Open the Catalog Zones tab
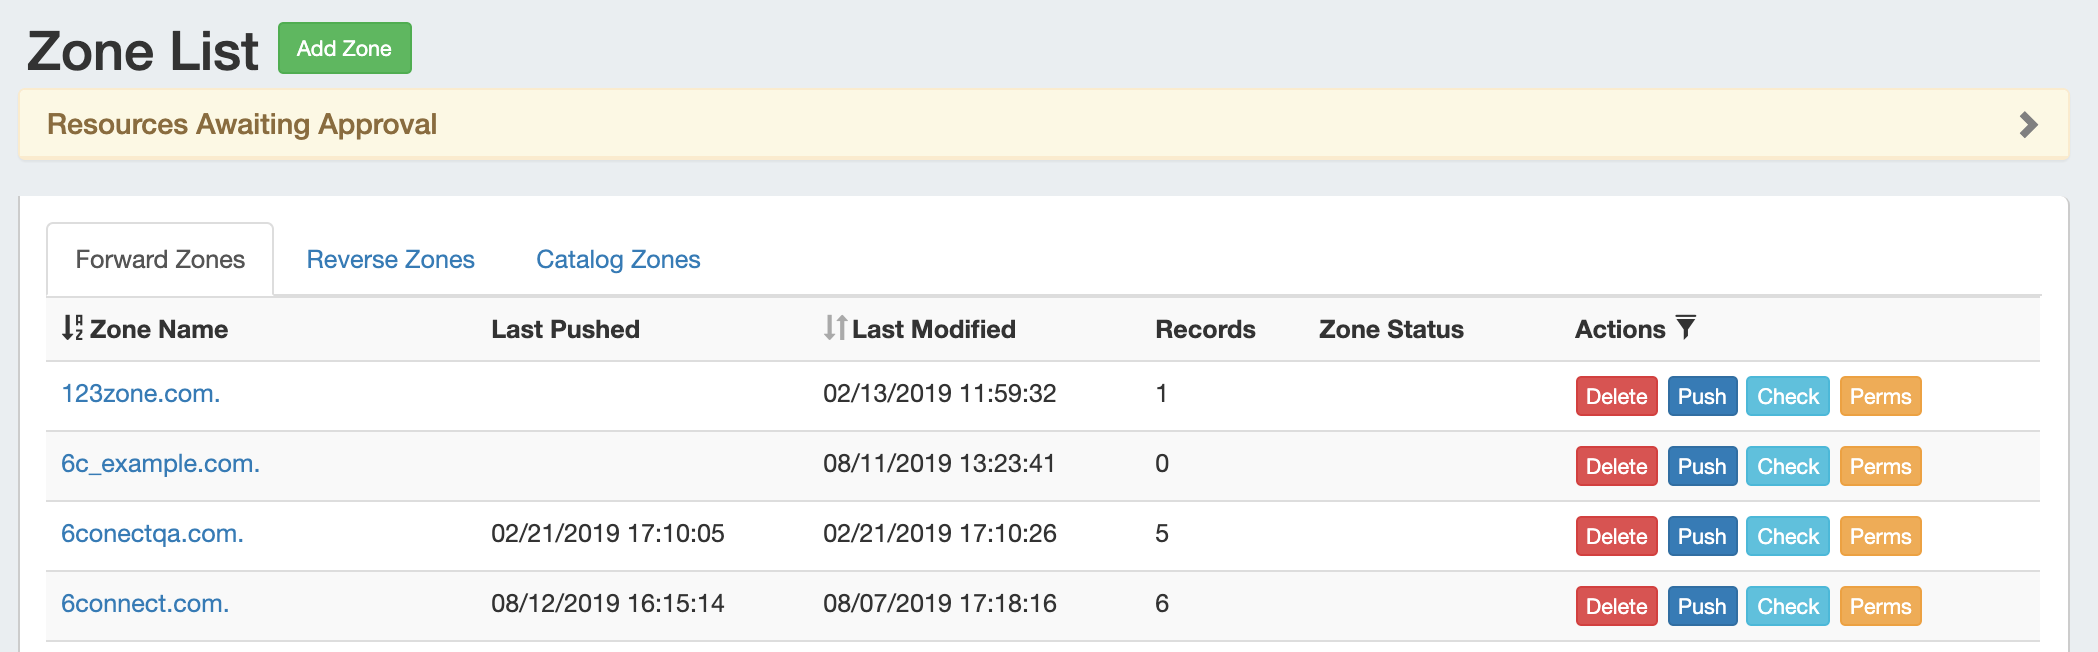This screenshot has height=652, width=2098. point(618,260)
